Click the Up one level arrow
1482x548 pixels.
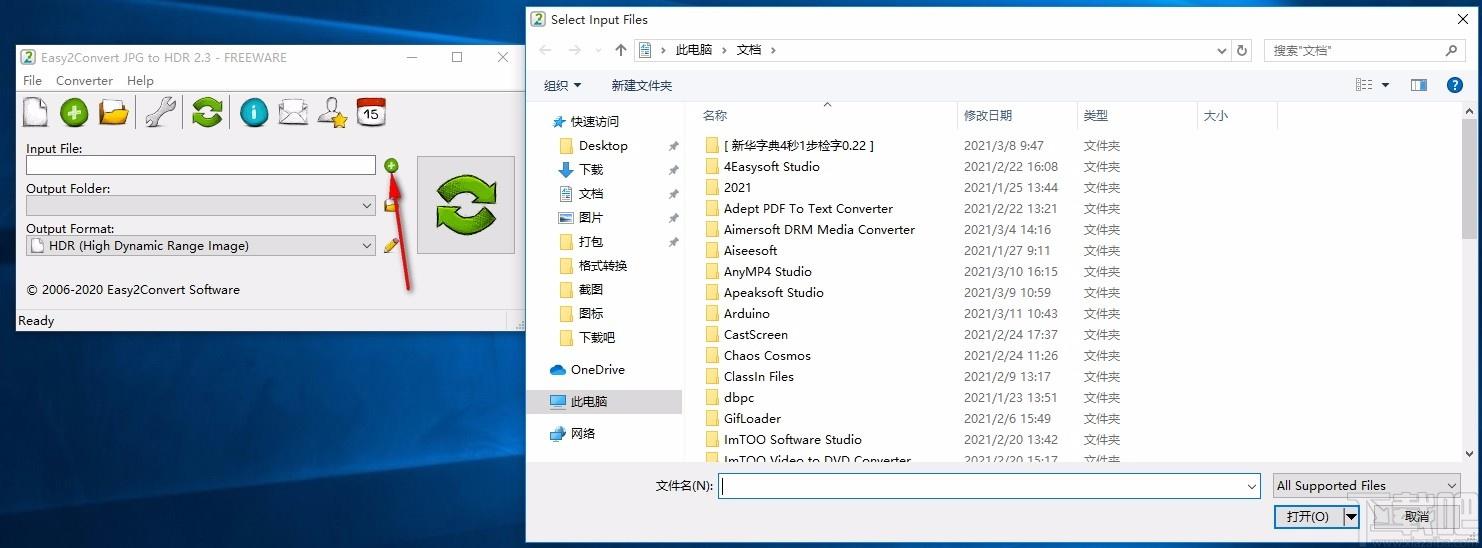[621, 50]
